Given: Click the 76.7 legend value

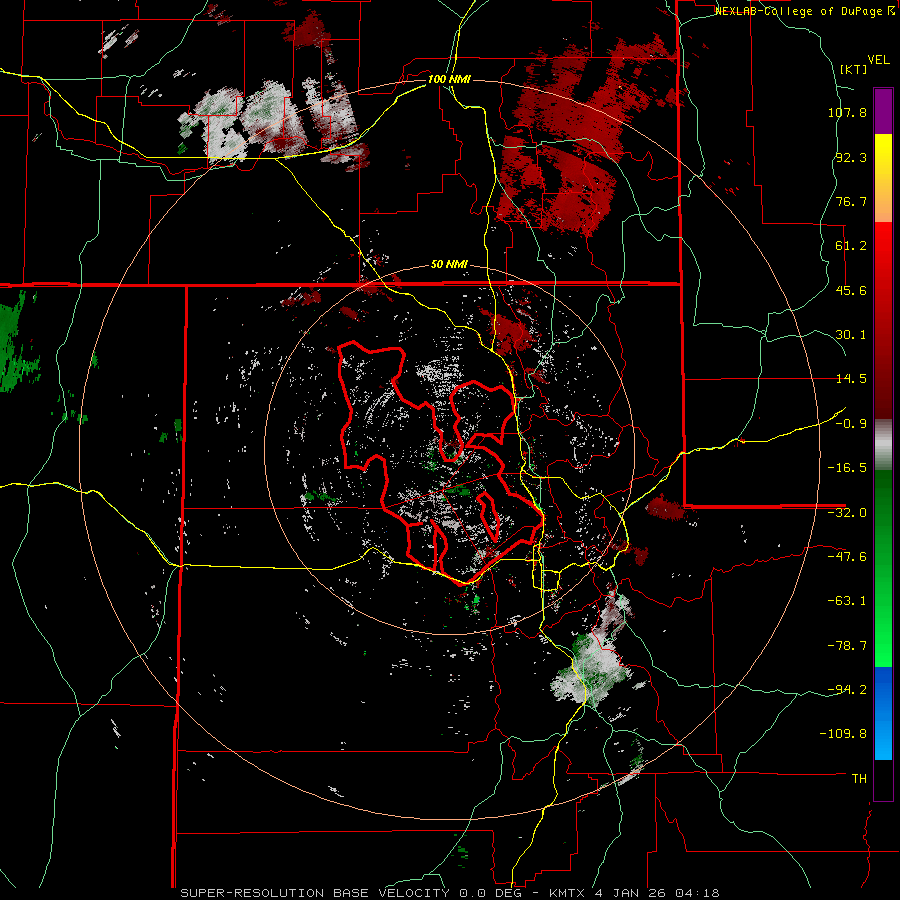Looking at the screenshot, I should (x=851, y=201).
